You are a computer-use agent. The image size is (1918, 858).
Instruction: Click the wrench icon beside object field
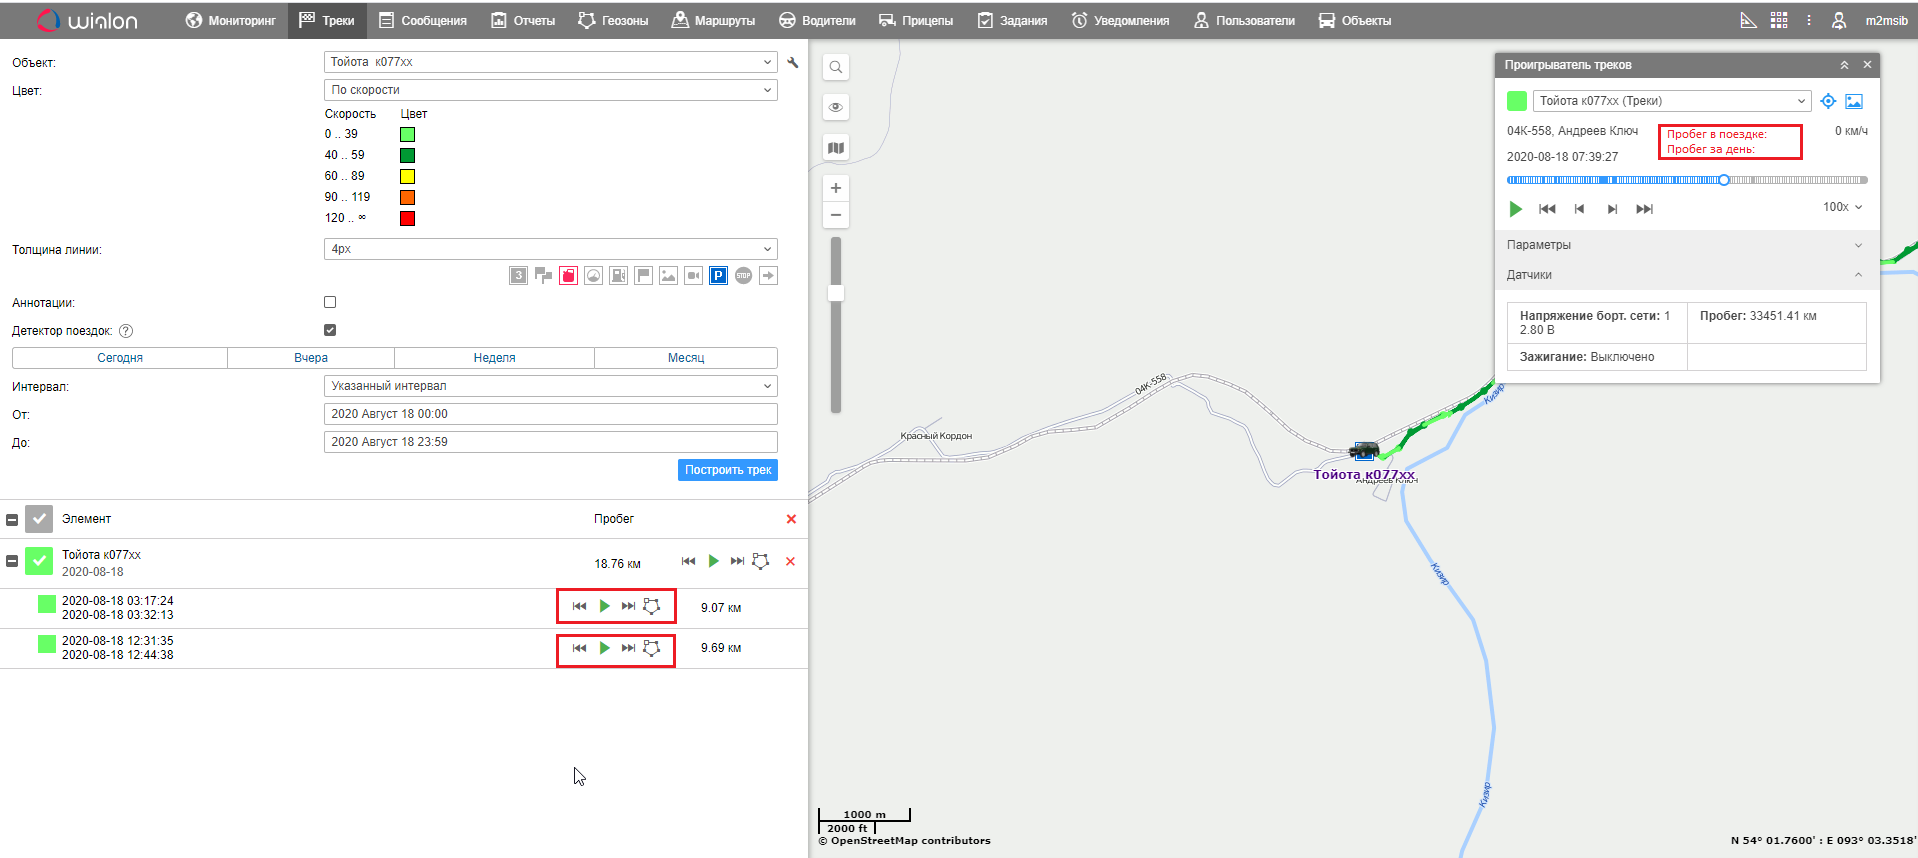coord(793,63)
